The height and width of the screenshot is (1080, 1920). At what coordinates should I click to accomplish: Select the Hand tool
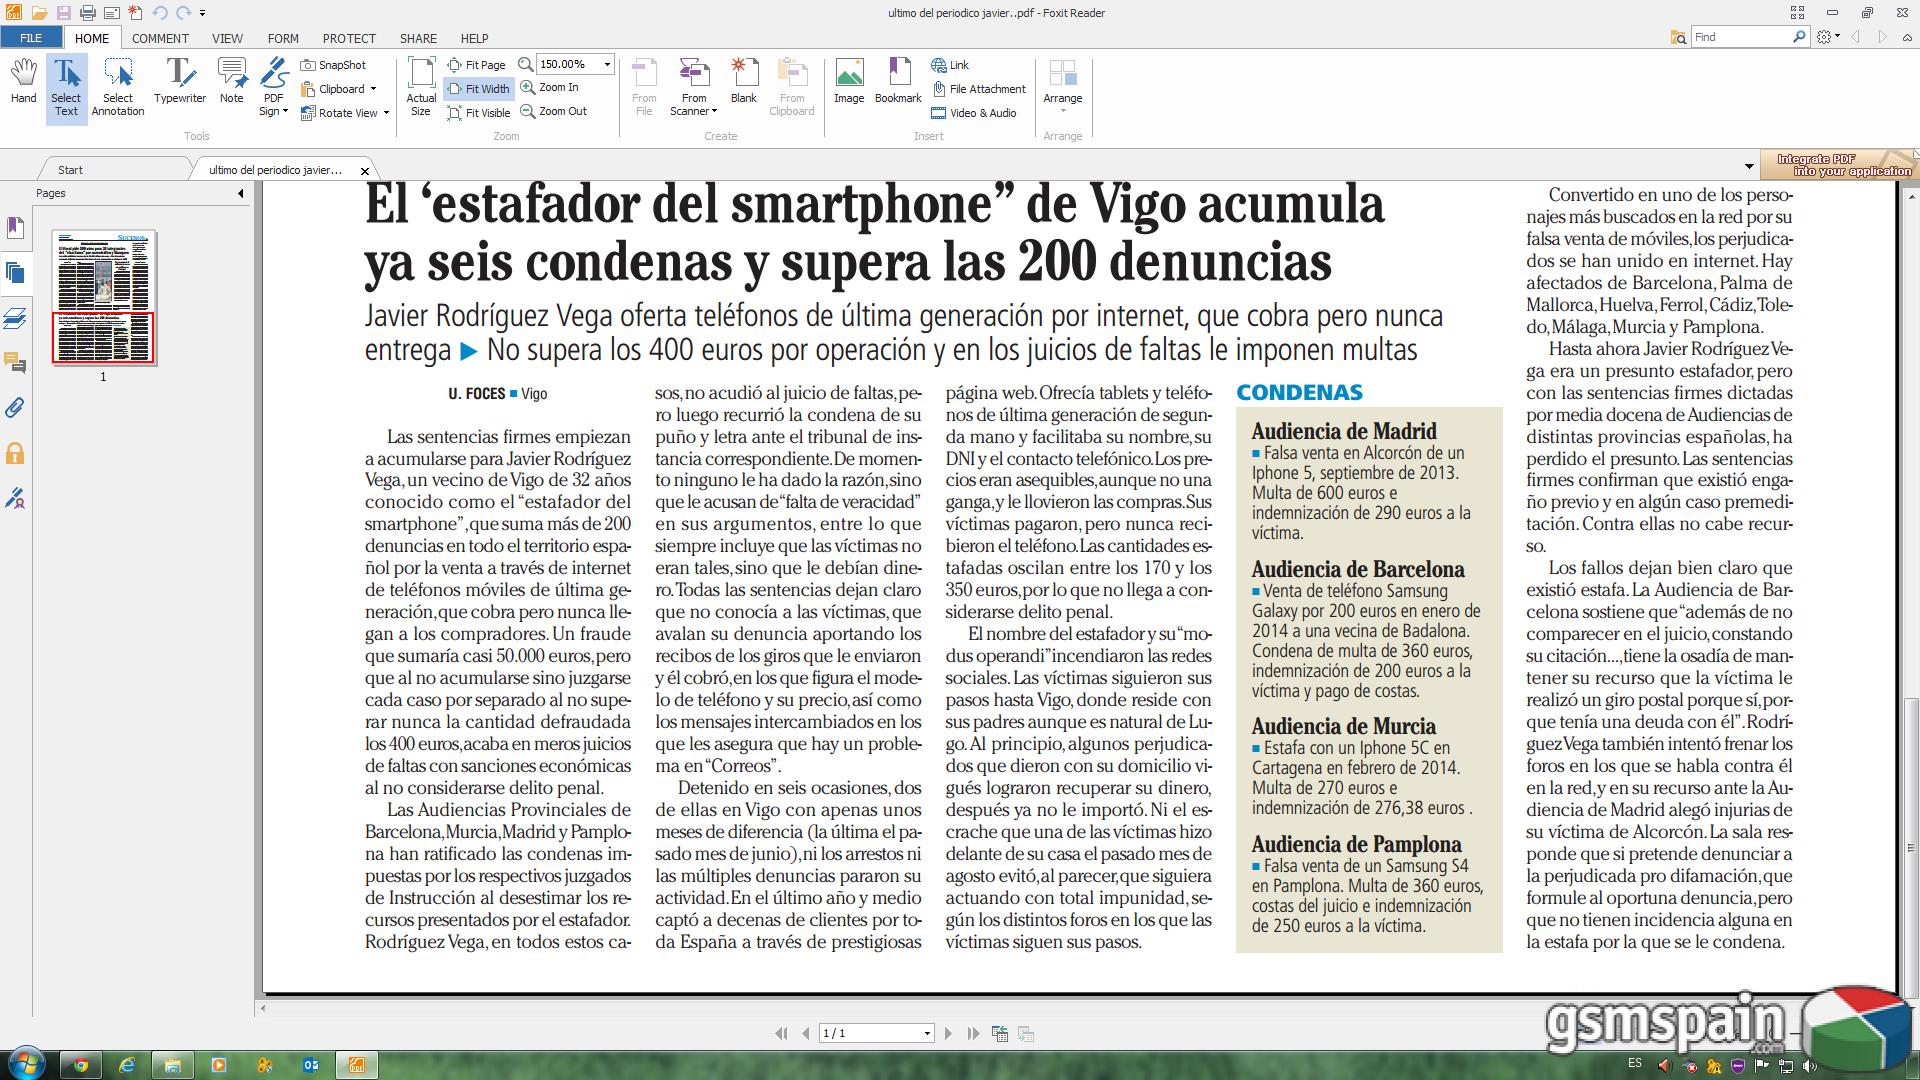click(x=24, y=82)
